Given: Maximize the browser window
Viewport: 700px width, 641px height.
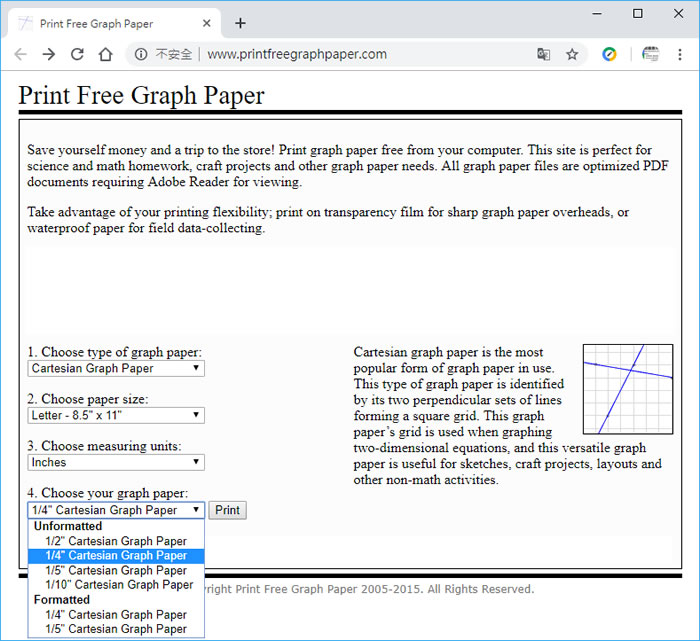Looking at the screenshot, I should (x=638, y=14).
